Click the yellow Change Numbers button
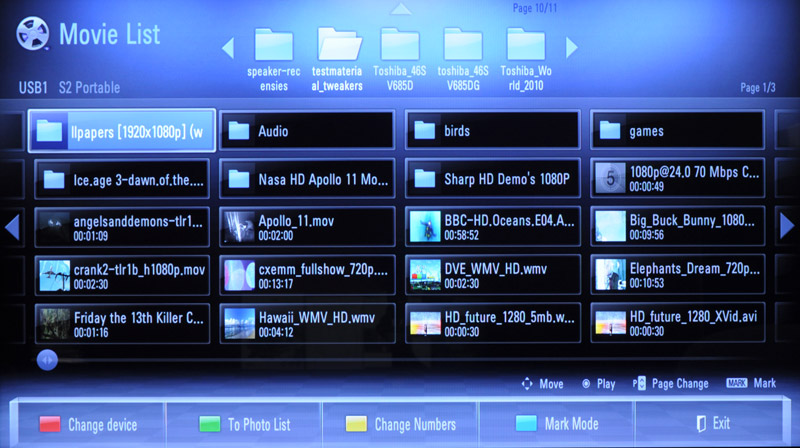The image size is (800, 448). click(401, 425)
